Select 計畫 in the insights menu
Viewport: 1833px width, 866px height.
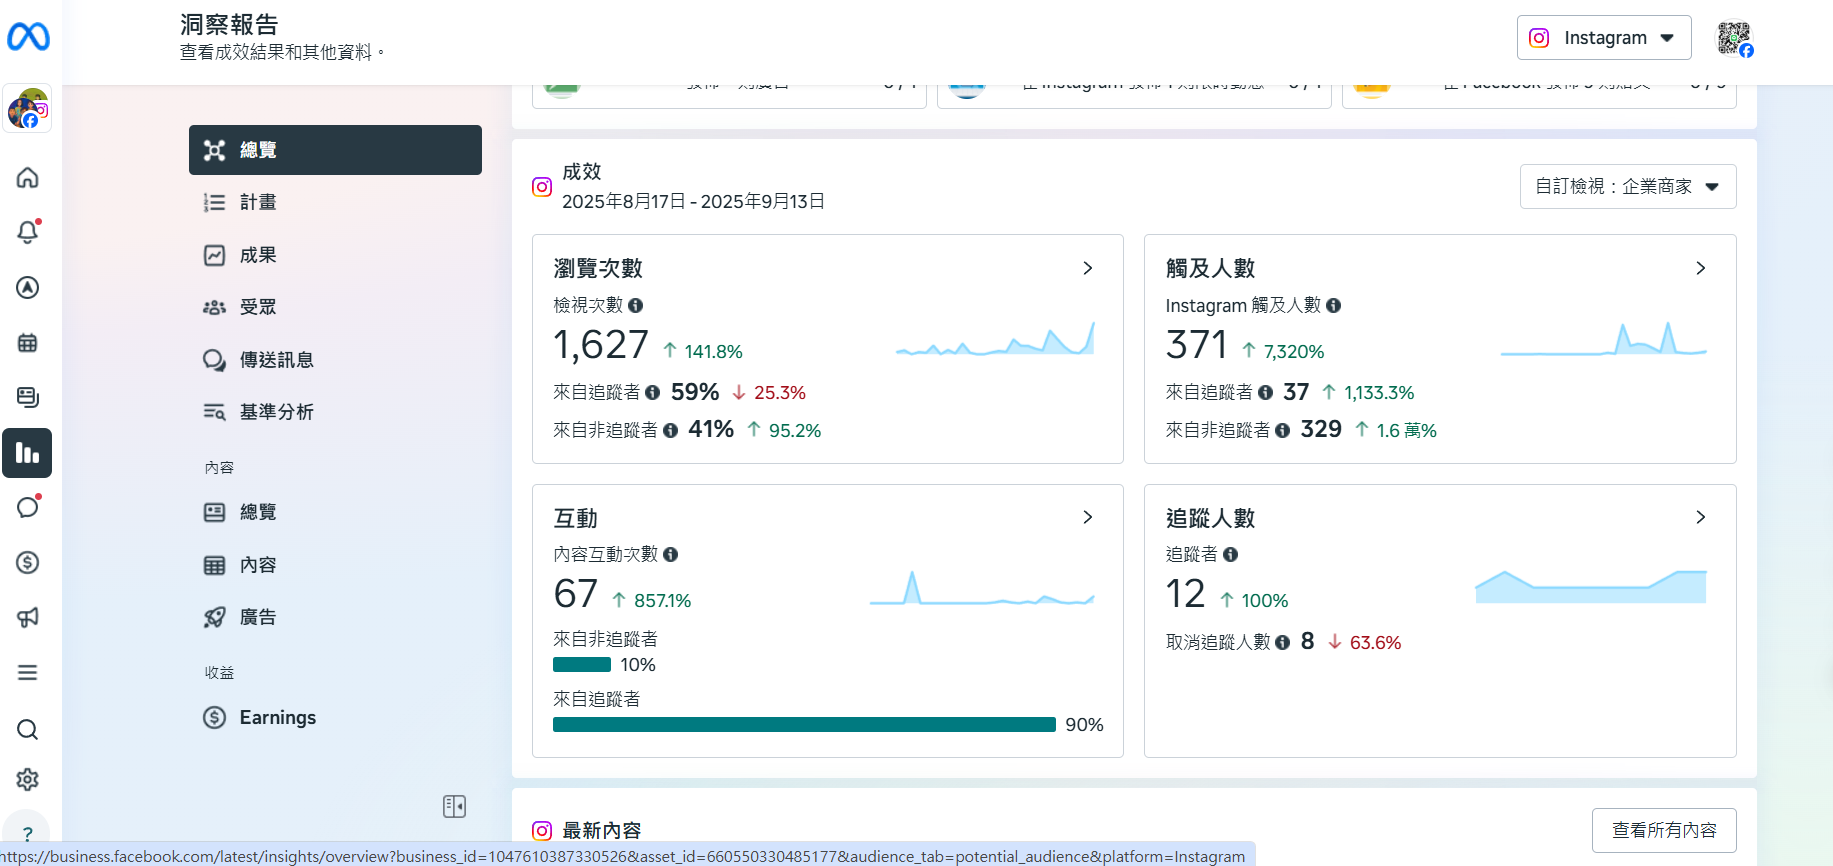(x=258, y=202)
